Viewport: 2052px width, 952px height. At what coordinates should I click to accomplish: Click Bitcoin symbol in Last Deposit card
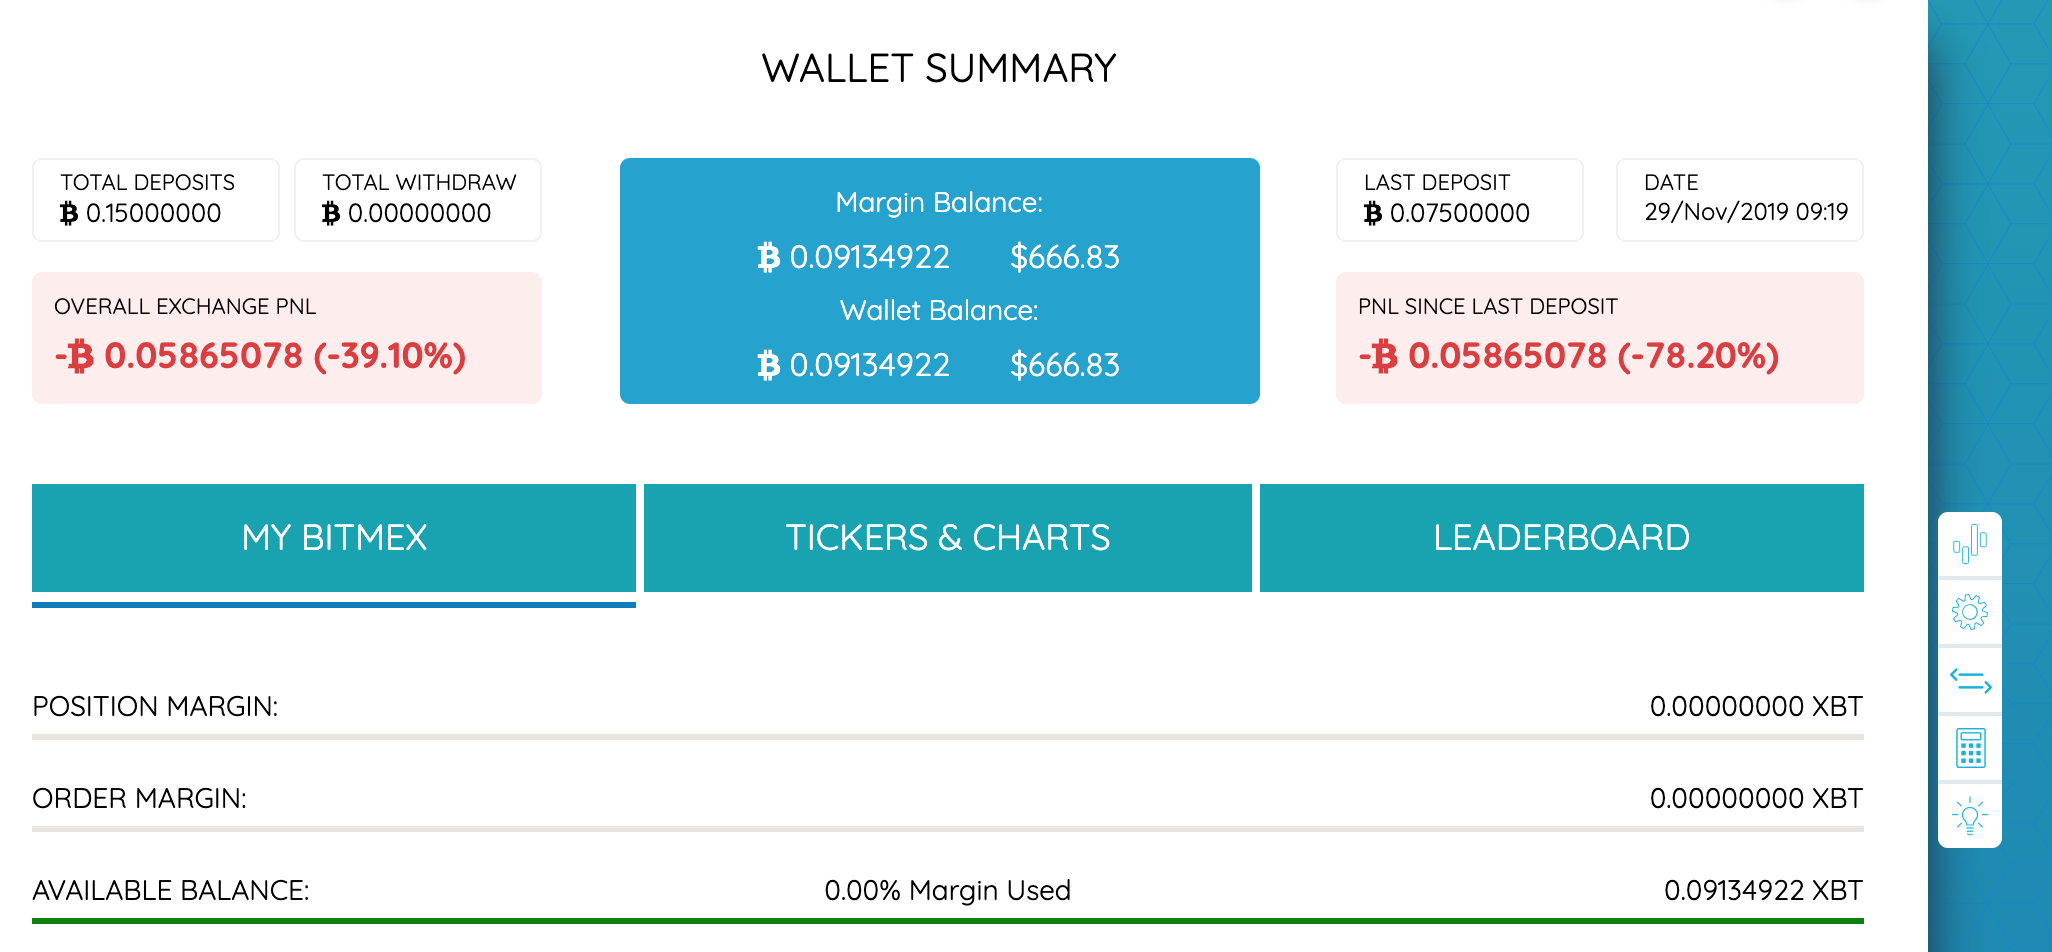coord(1373,213)
